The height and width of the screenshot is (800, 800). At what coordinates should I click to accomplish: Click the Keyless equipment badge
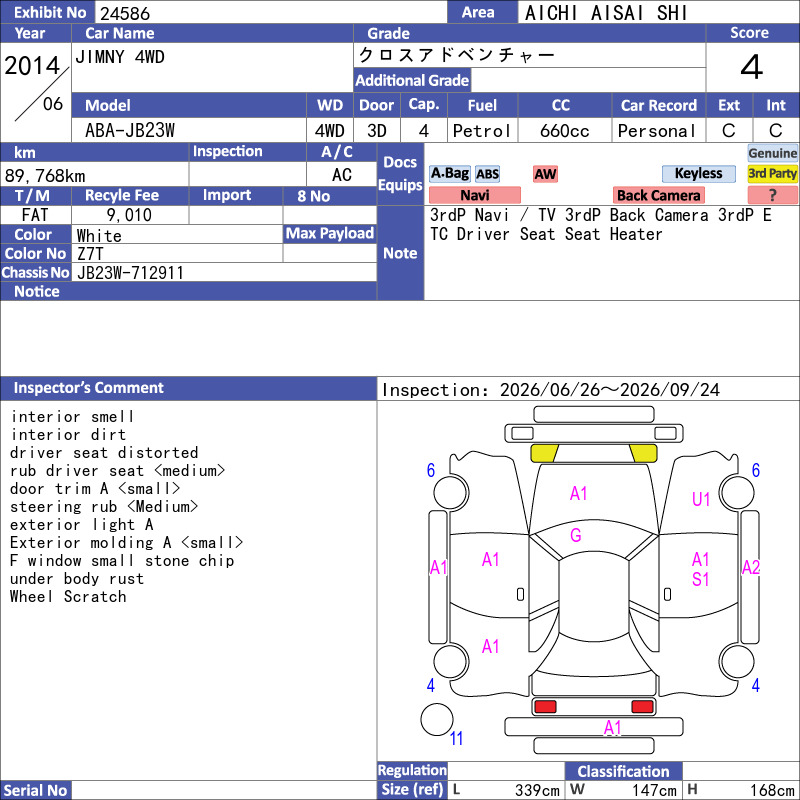pos(698,173)
